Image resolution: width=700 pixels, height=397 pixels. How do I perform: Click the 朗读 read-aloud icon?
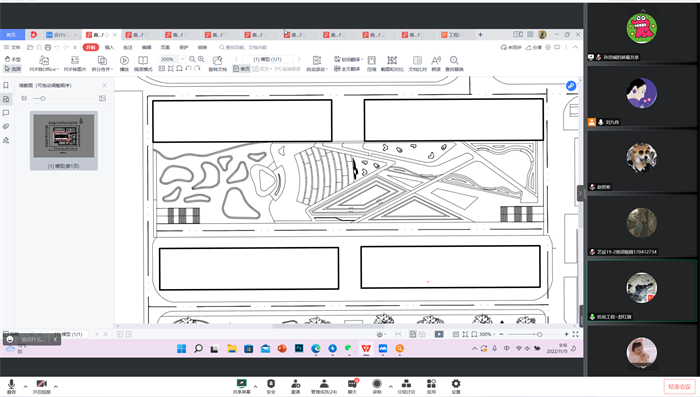tap(436, 63)
